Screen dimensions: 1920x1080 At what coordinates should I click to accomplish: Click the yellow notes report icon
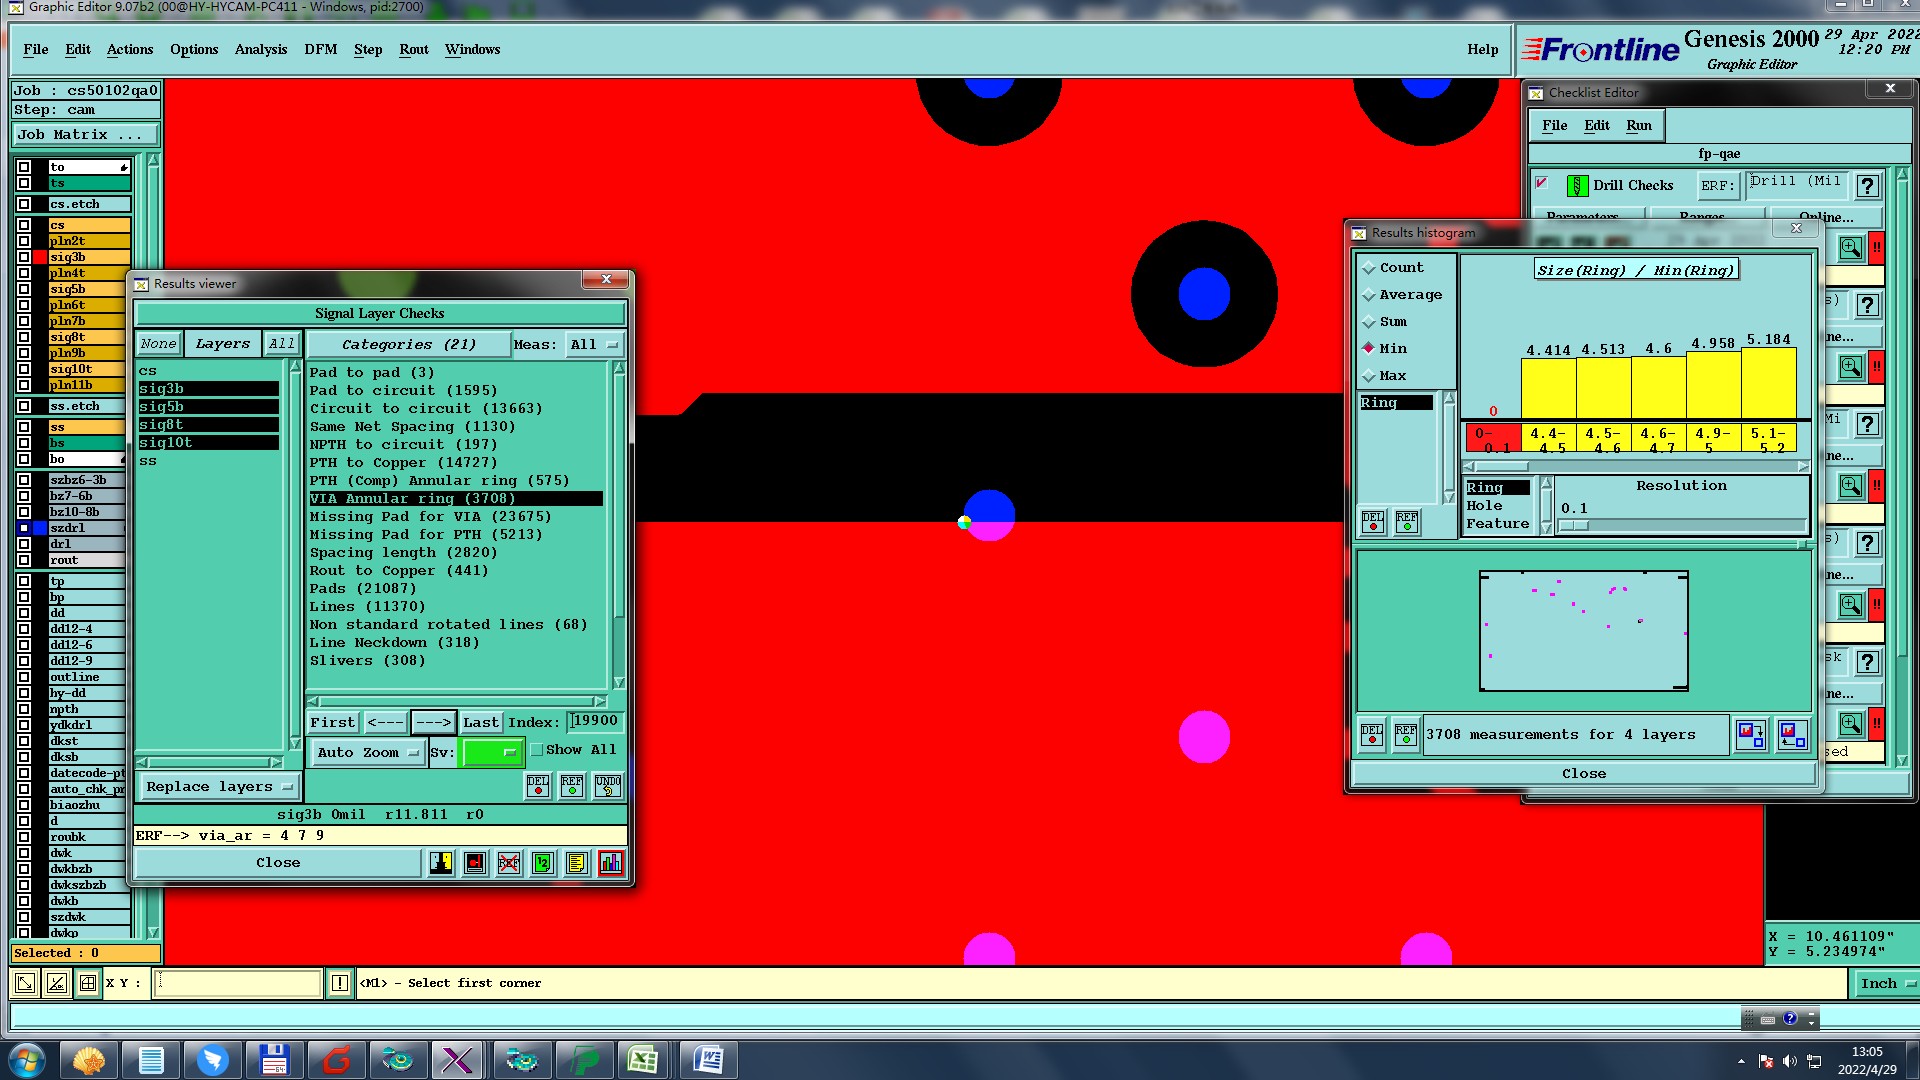pyautogui.click(x=576, y=863)
